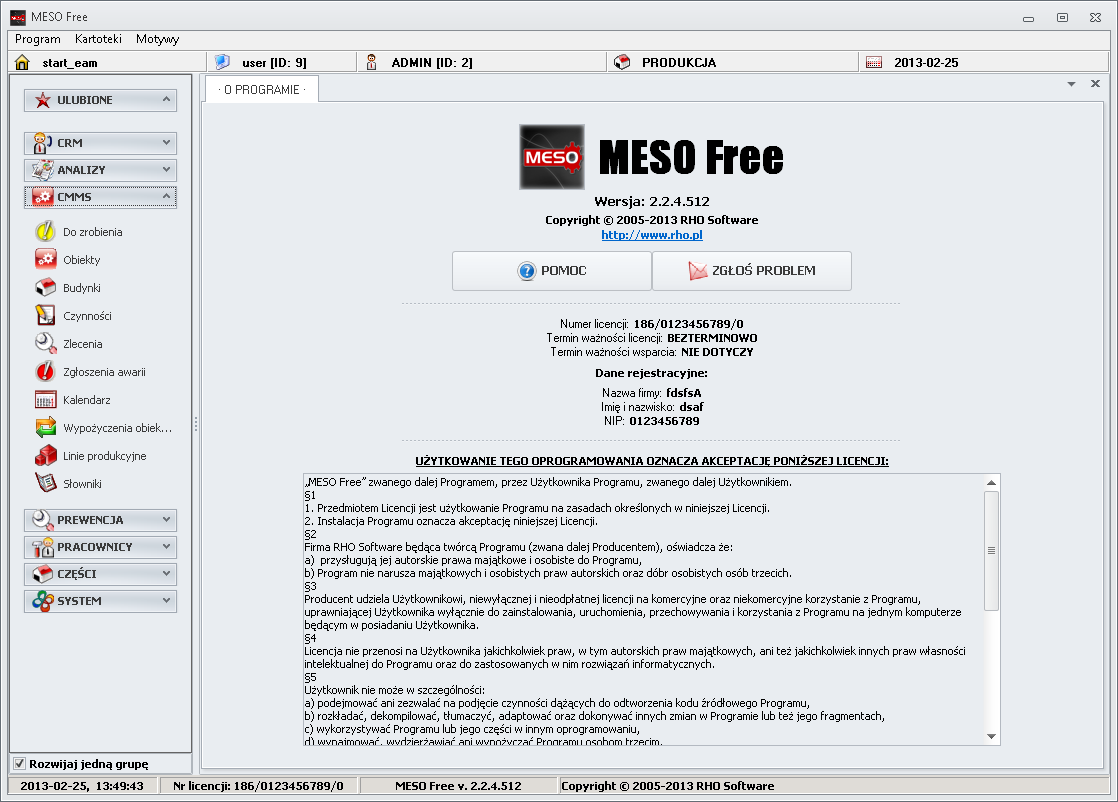Click the MESO logo image
Image resolution: width=1118 pixels, height=802 pixels.
(552, 157)
